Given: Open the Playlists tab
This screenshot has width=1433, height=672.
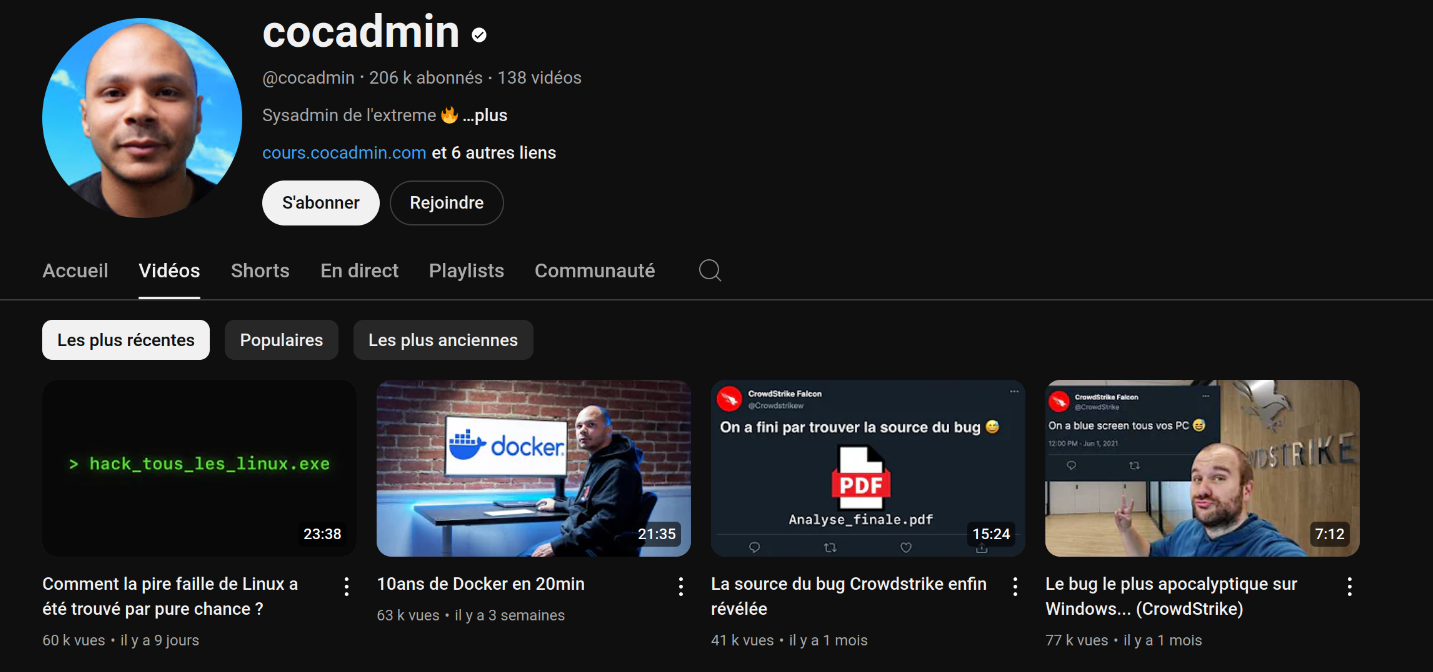Looking at the screenshot, I should pyautogui.click(x=466, y=271).
